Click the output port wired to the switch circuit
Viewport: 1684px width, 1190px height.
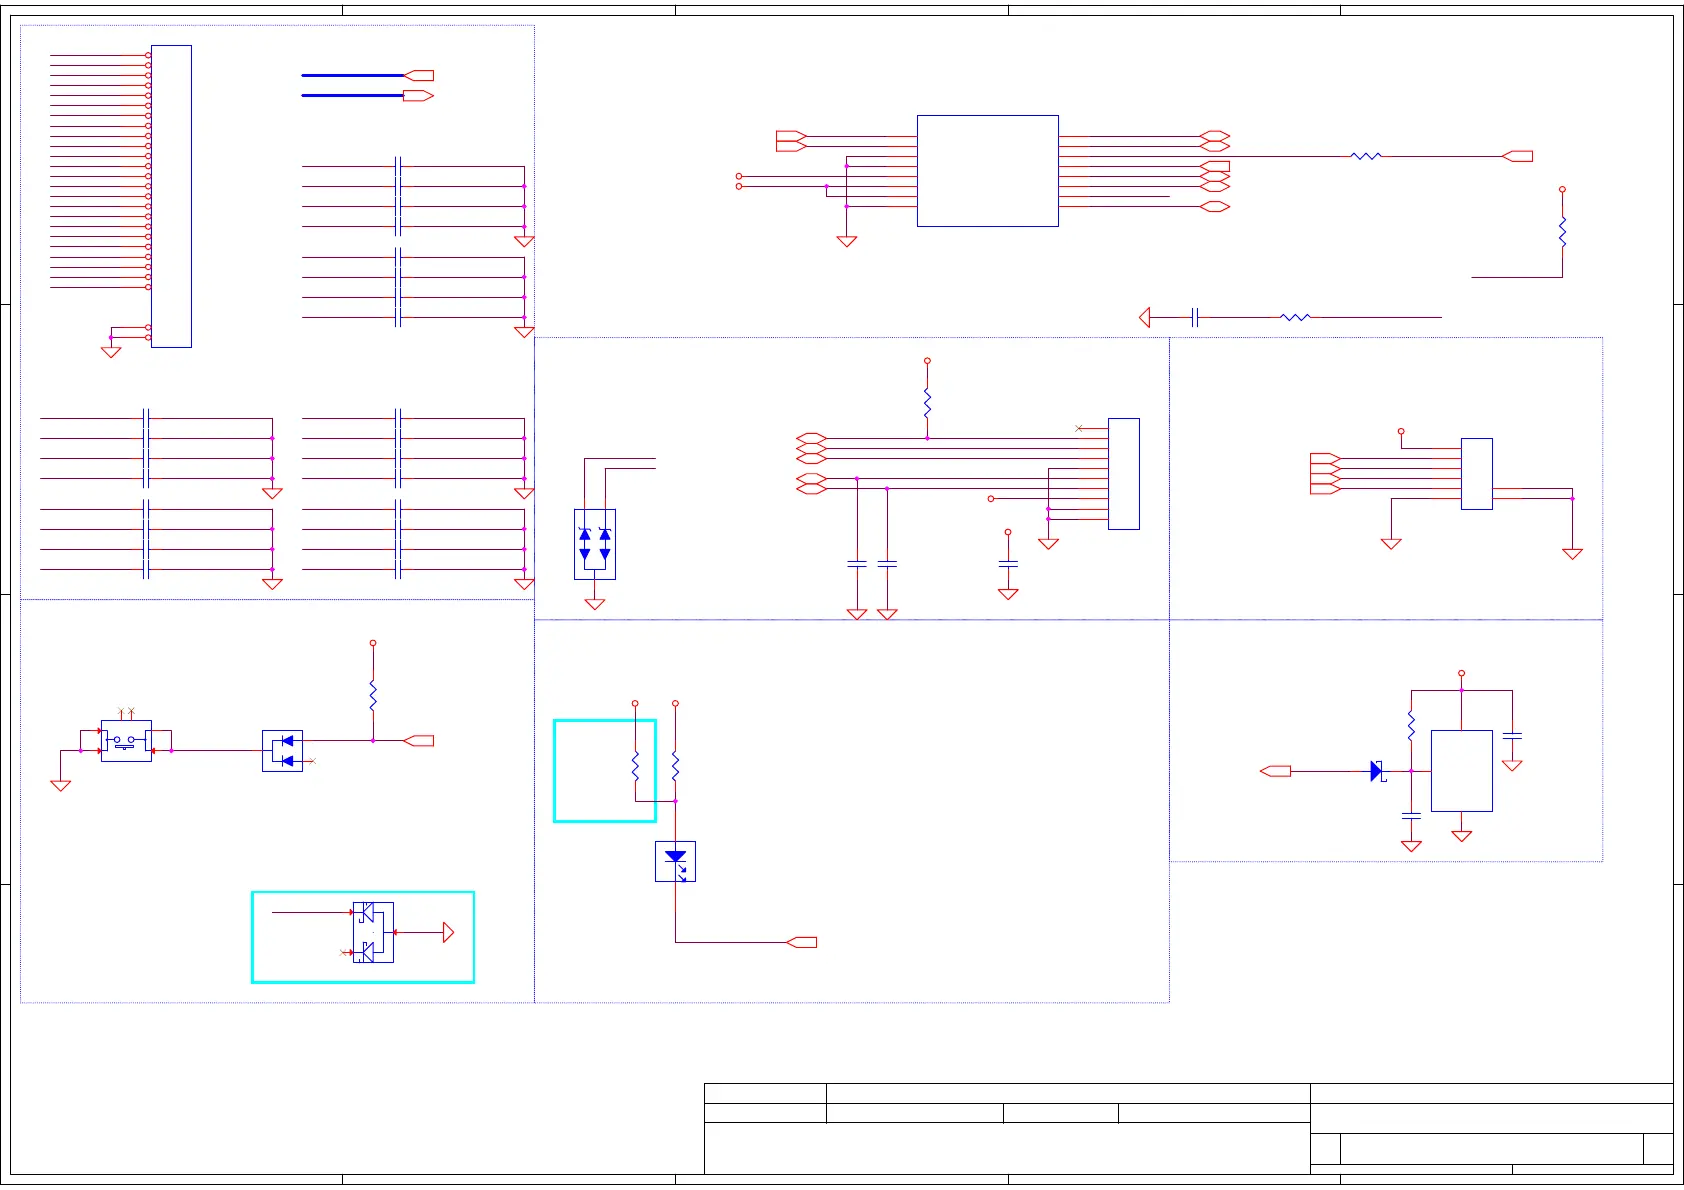pos(418,741)
